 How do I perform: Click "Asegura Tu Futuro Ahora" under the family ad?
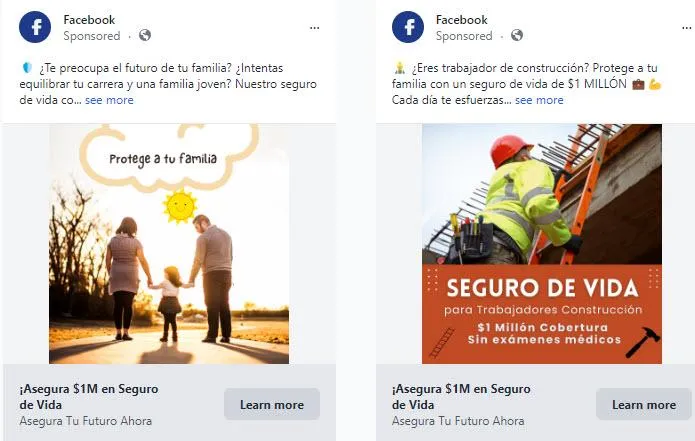[x=86, y=421]
